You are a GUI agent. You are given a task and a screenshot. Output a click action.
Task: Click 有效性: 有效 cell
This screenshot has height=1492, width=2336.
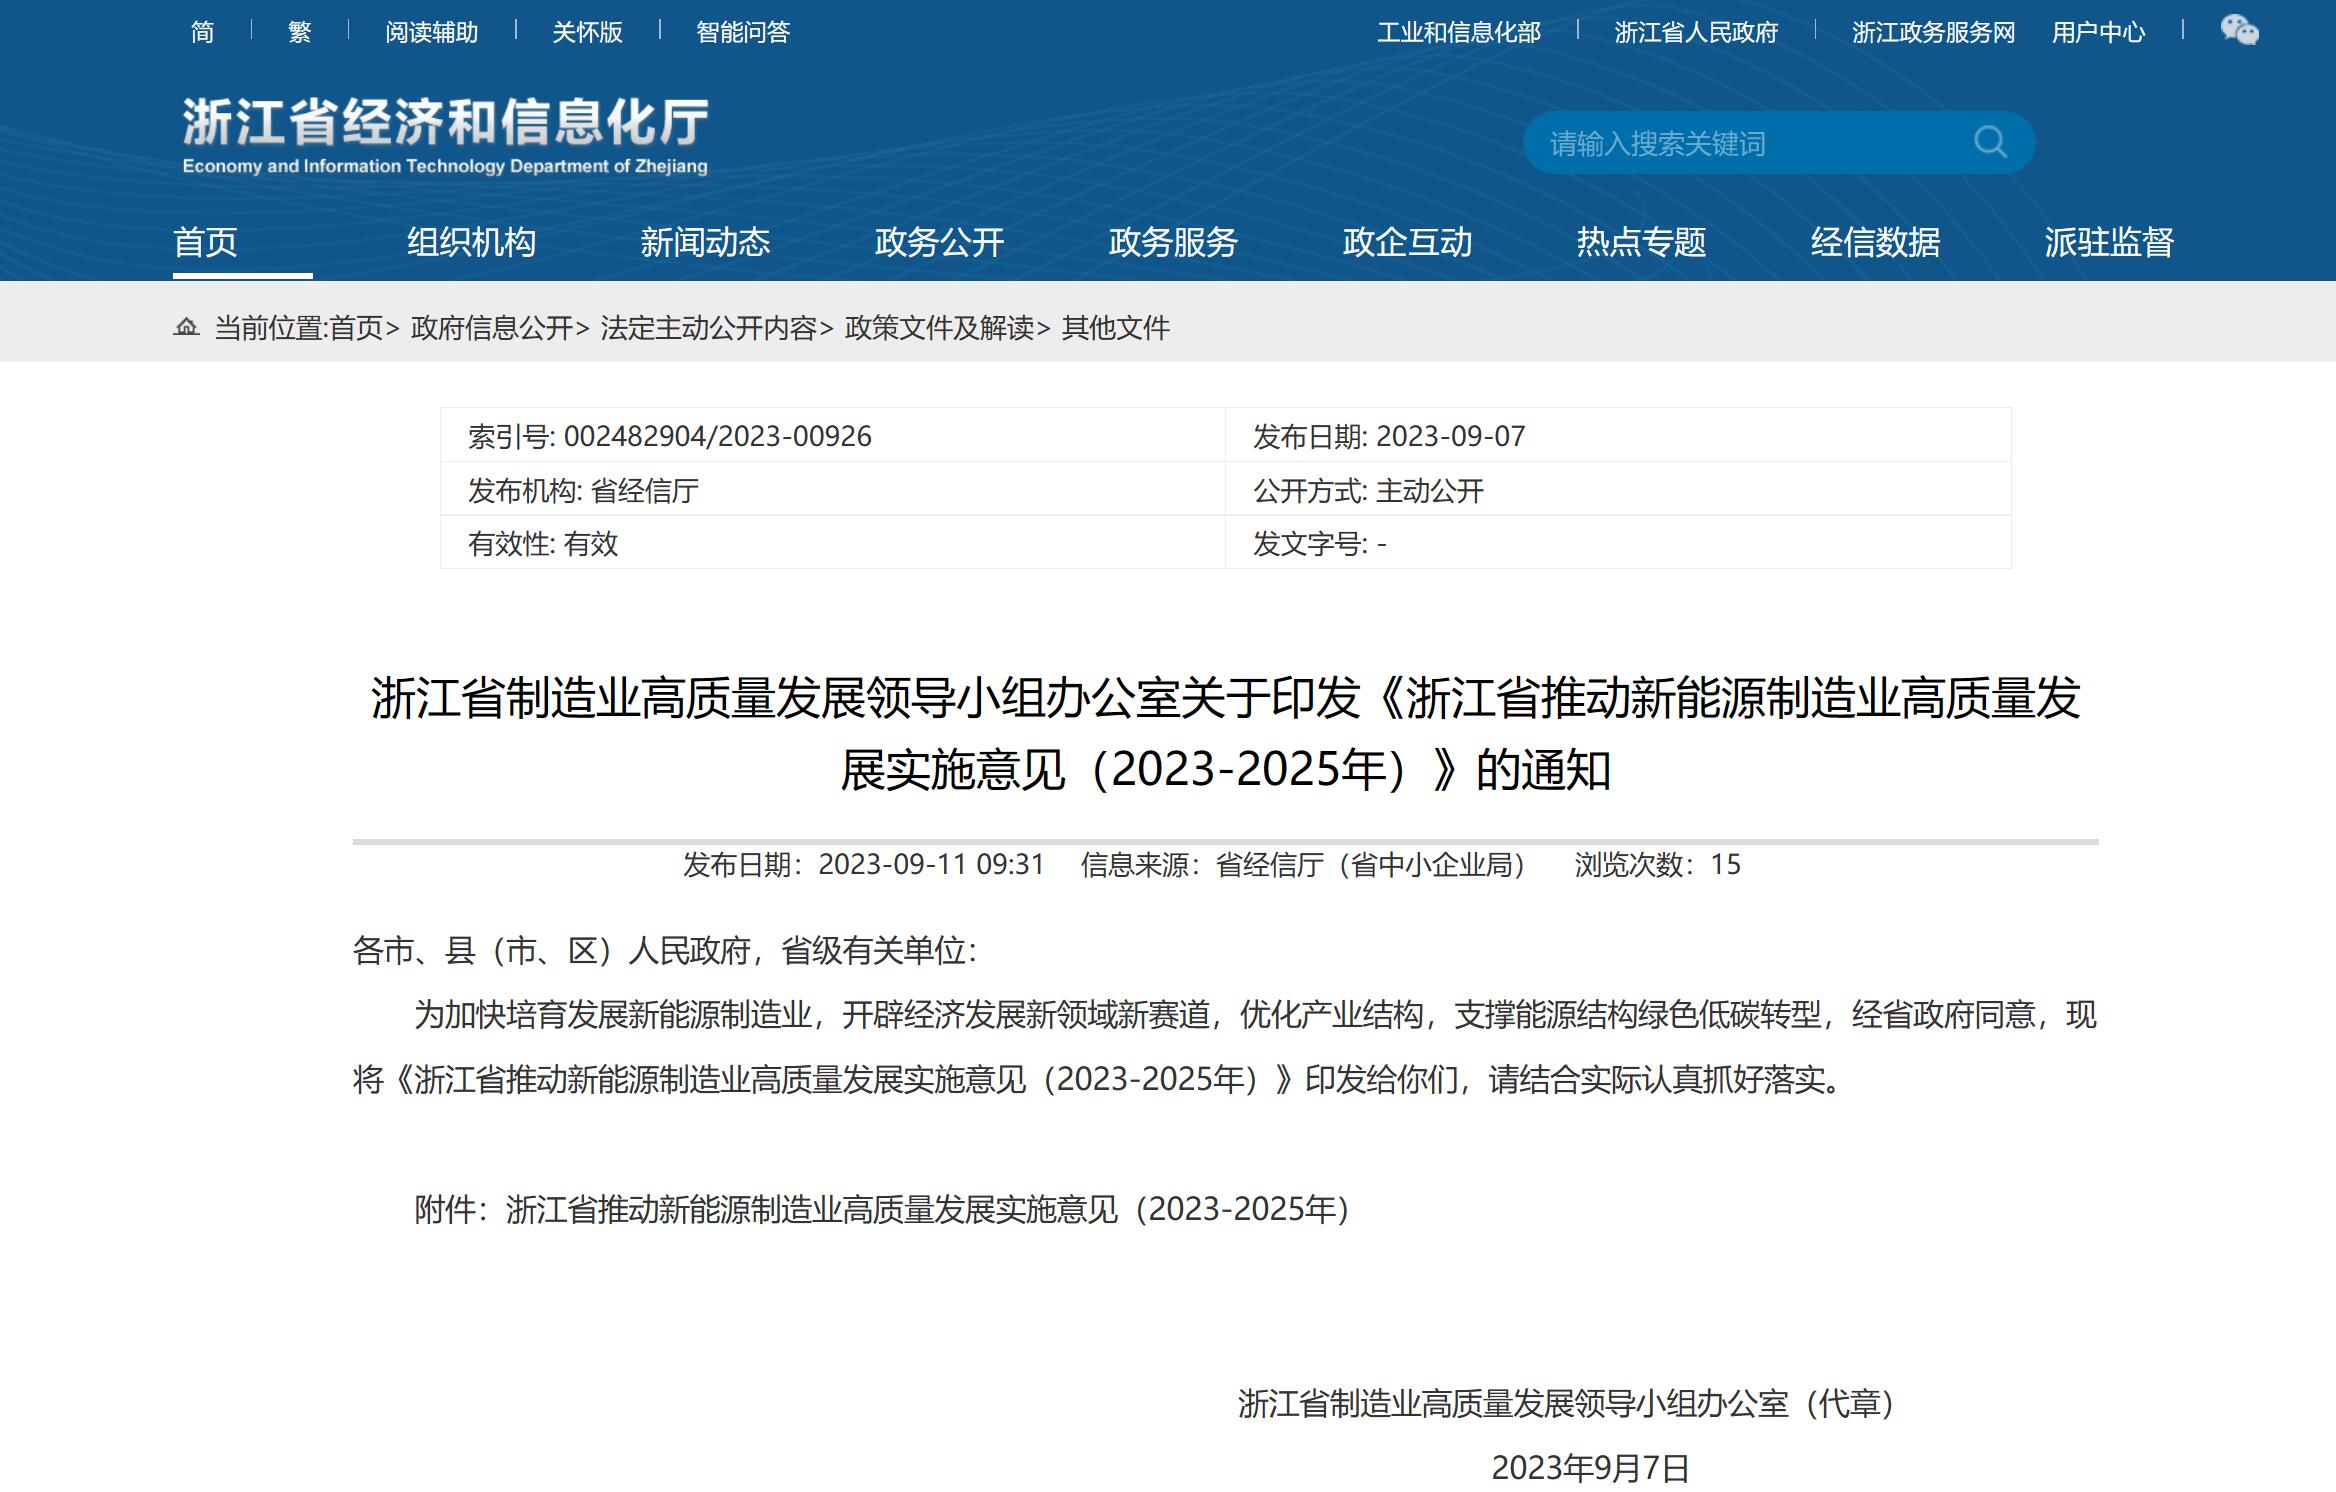point(832,543)
